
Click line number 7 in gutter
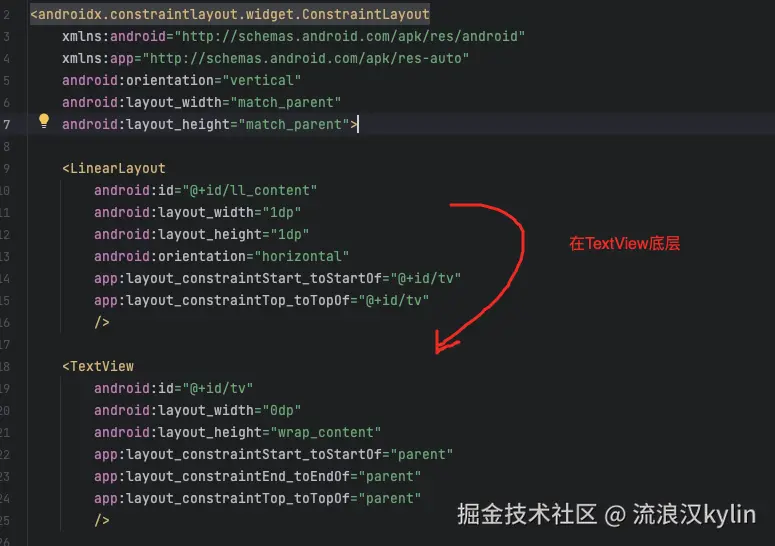(6, 124)
